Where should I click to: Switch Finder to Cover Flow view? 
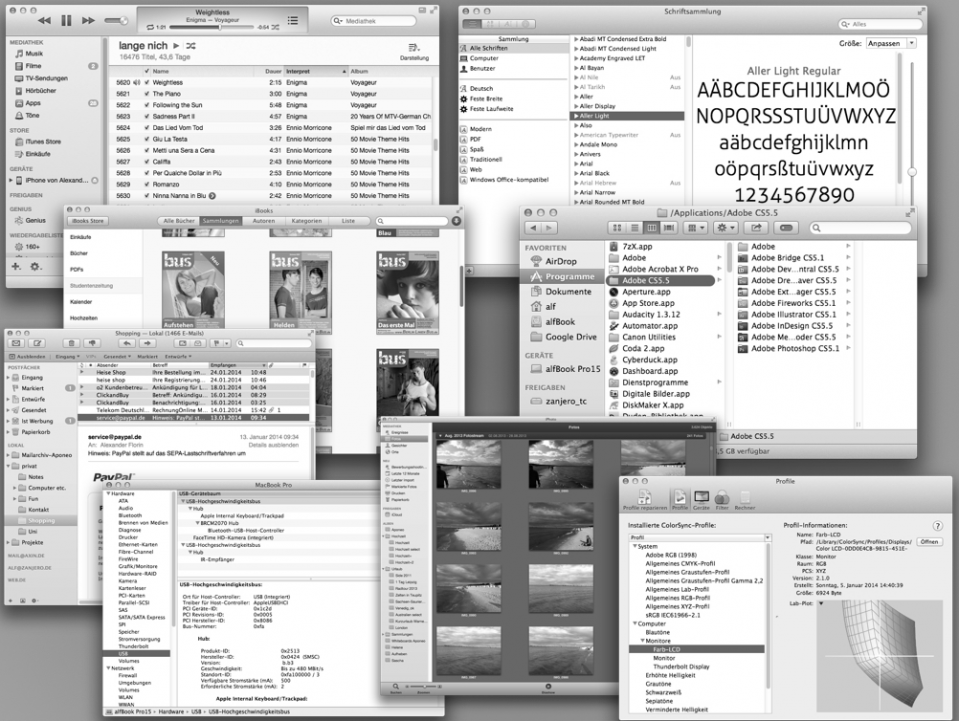tap(669, 228)
